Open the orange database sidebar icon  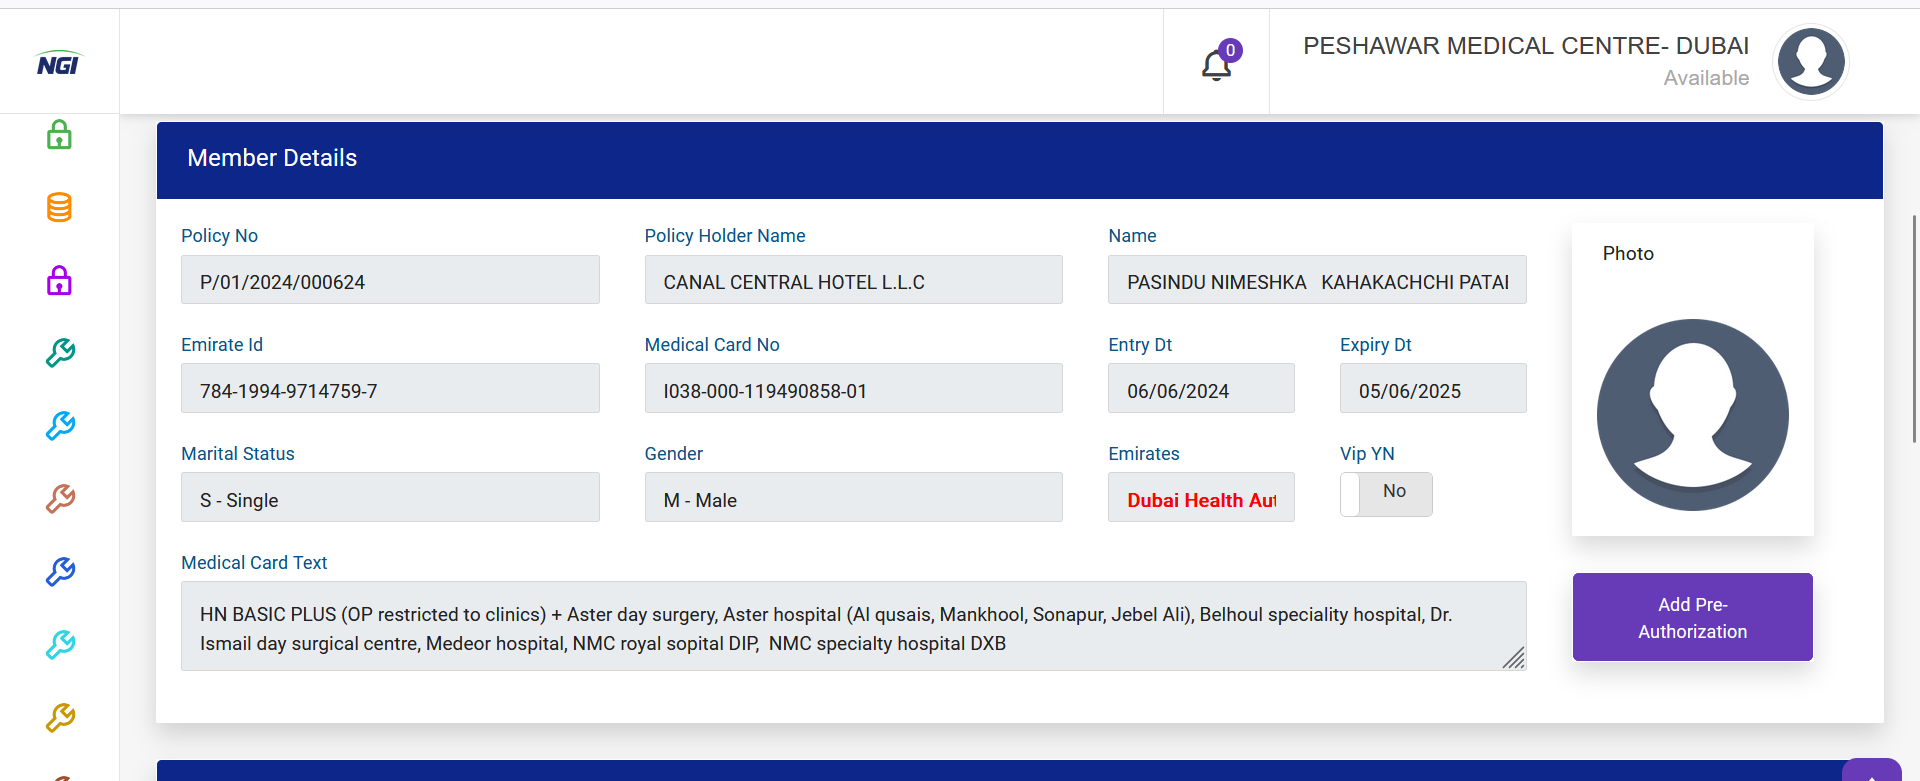(x=60, y=208)
